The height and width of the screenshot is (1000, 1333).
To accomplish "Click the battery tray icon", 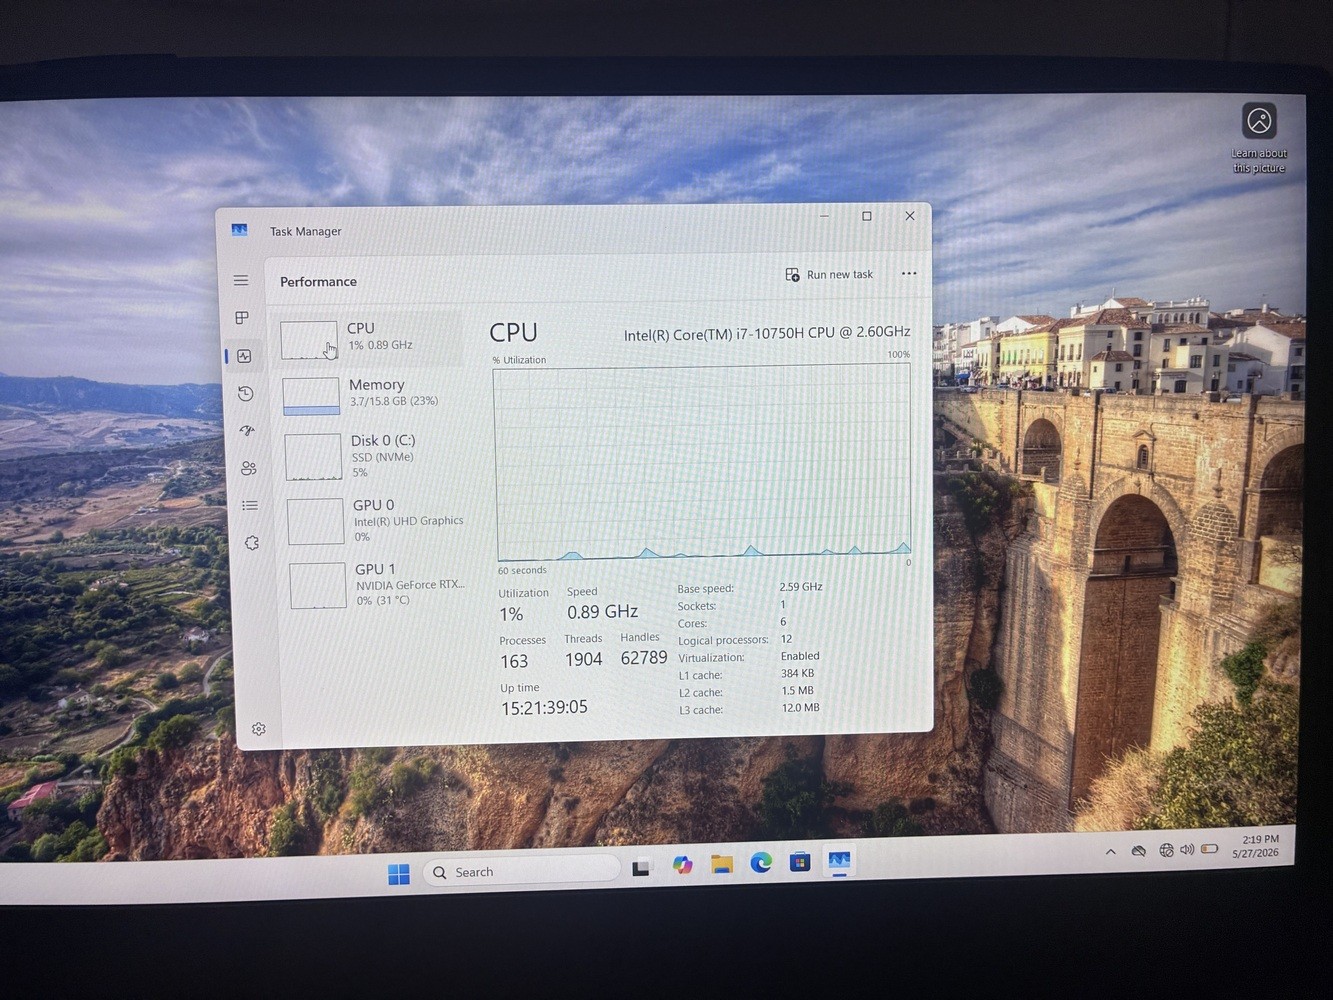I will coord(1209,849).
